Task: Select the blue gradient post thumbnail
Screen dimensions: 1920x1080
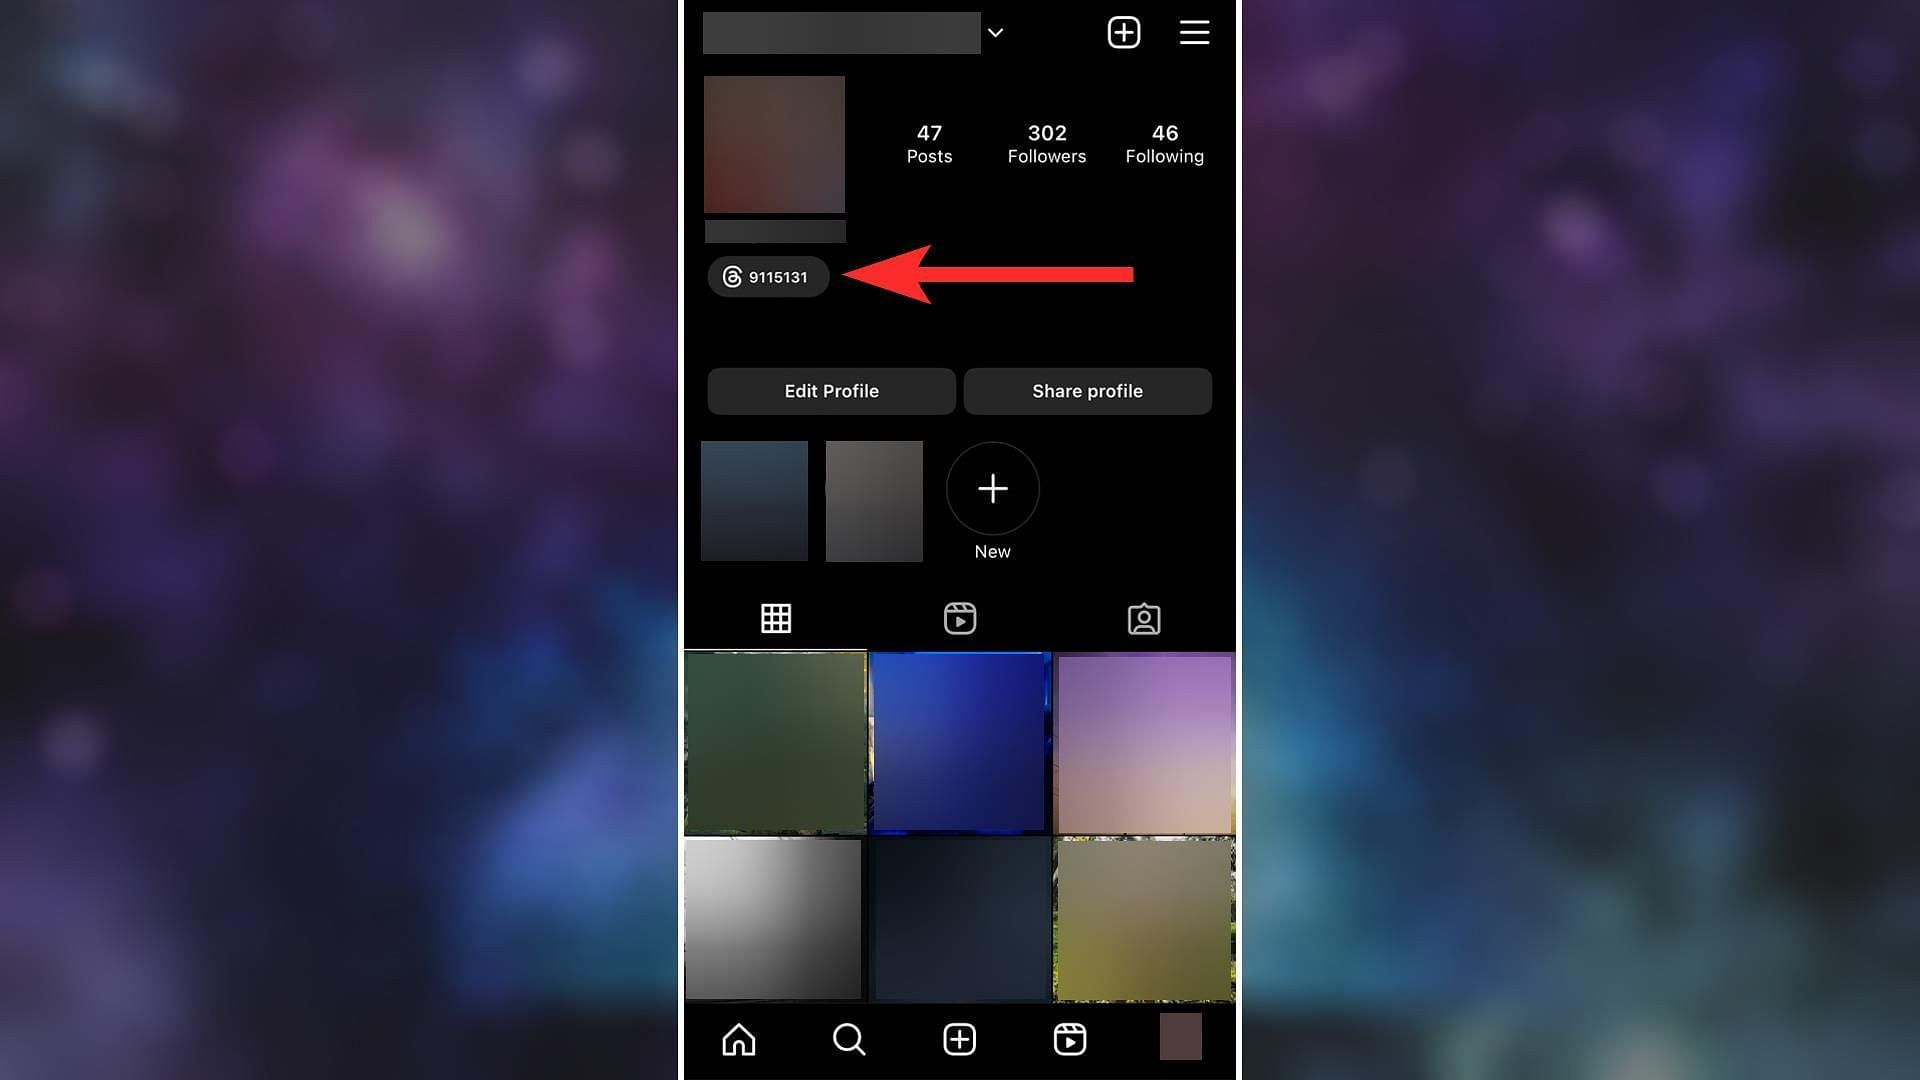Action: tap(959, 741)
